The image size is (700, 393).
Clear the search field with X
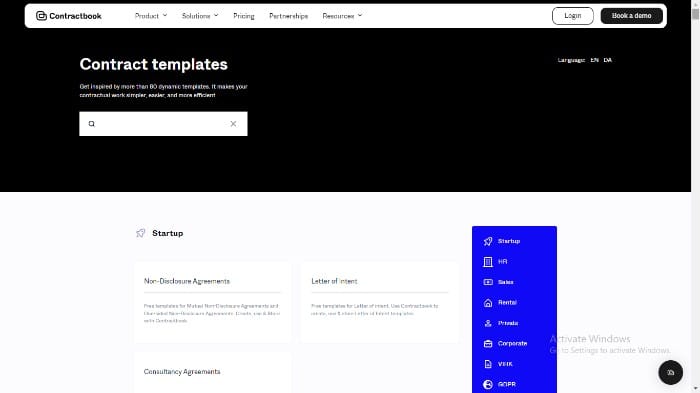click(233, 124)
